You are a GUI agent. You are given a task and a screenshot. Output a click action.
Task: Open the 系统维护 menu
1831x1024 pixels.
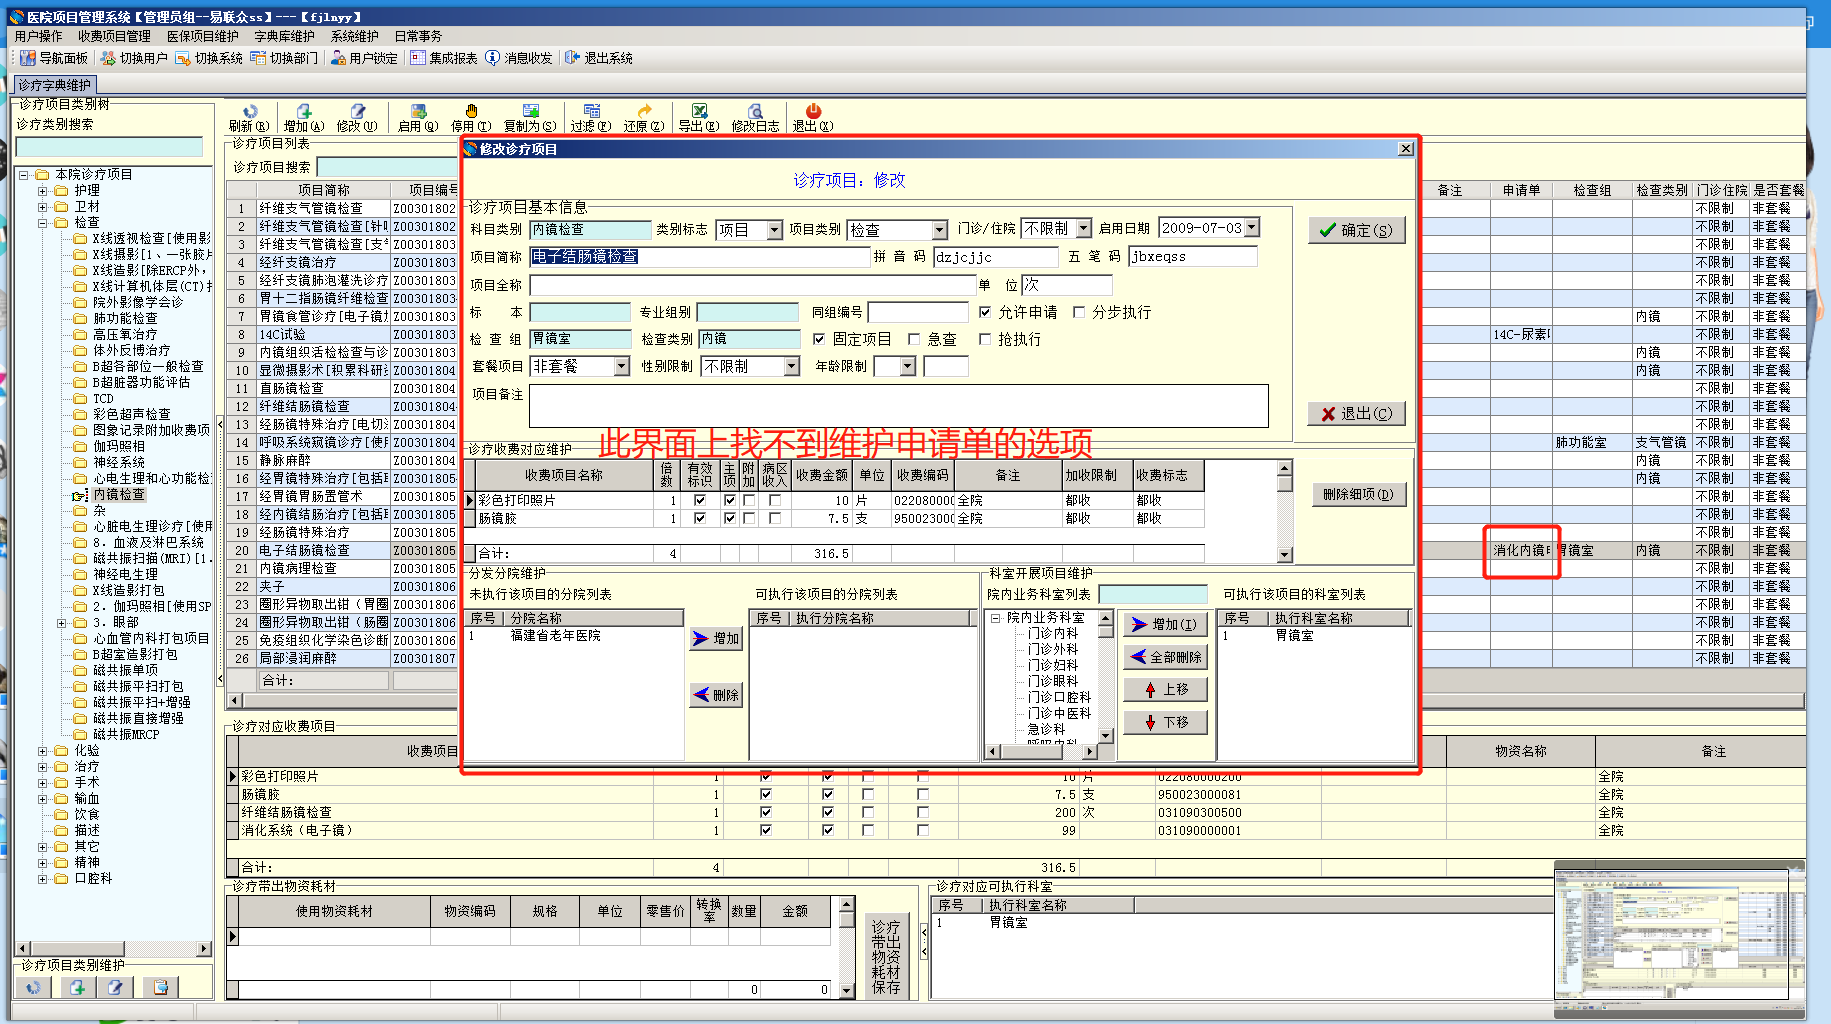point(354,36)
